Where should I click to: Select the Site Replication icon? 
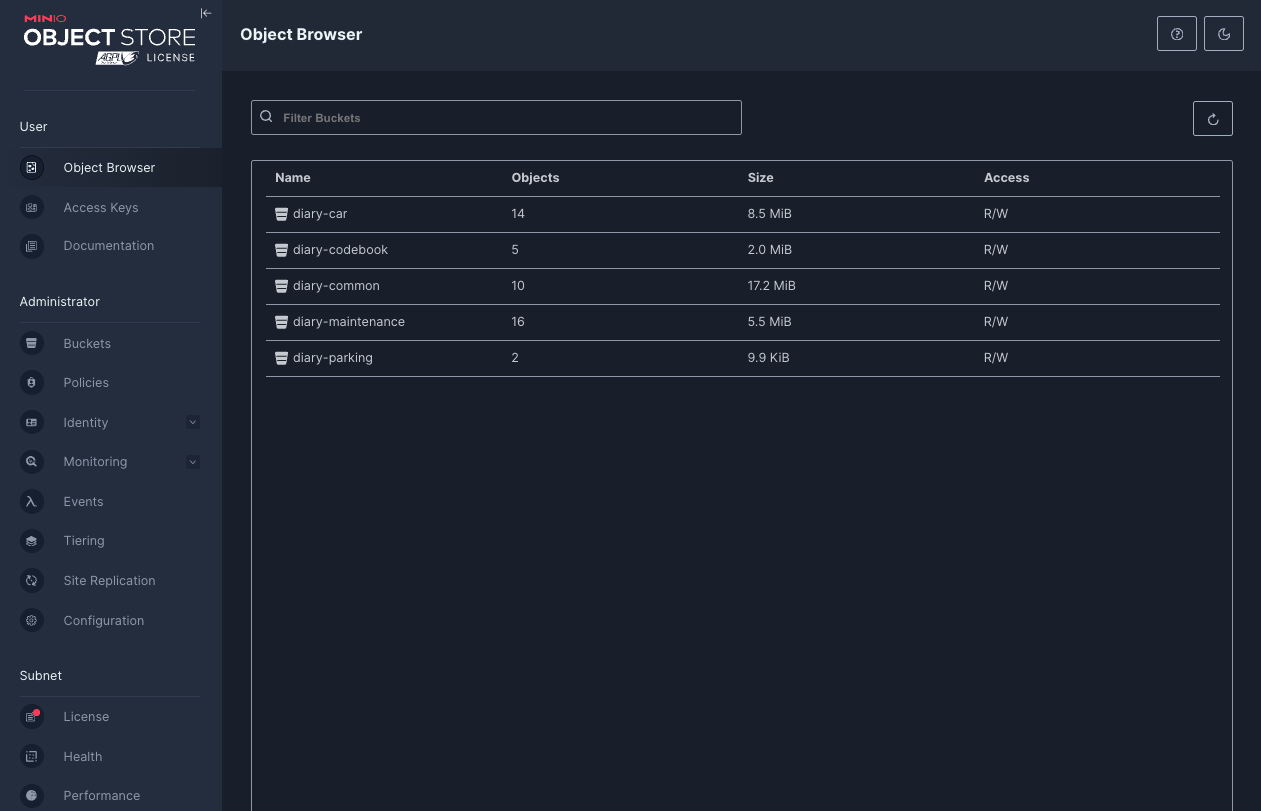click(x=31, y=580)
